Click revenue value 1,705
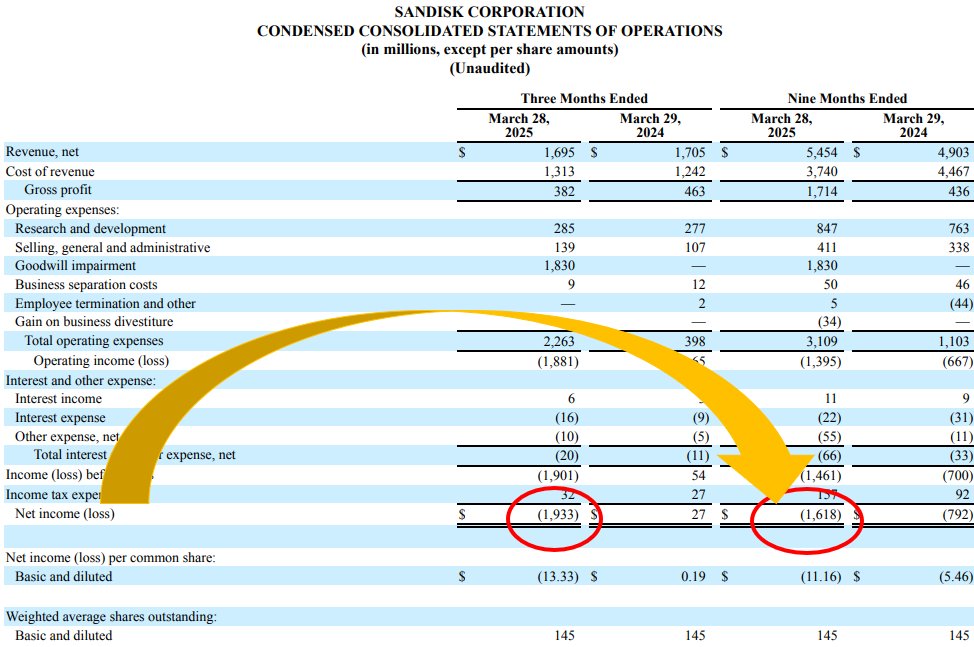Screen dimensions: 974x647 (690, 153)
